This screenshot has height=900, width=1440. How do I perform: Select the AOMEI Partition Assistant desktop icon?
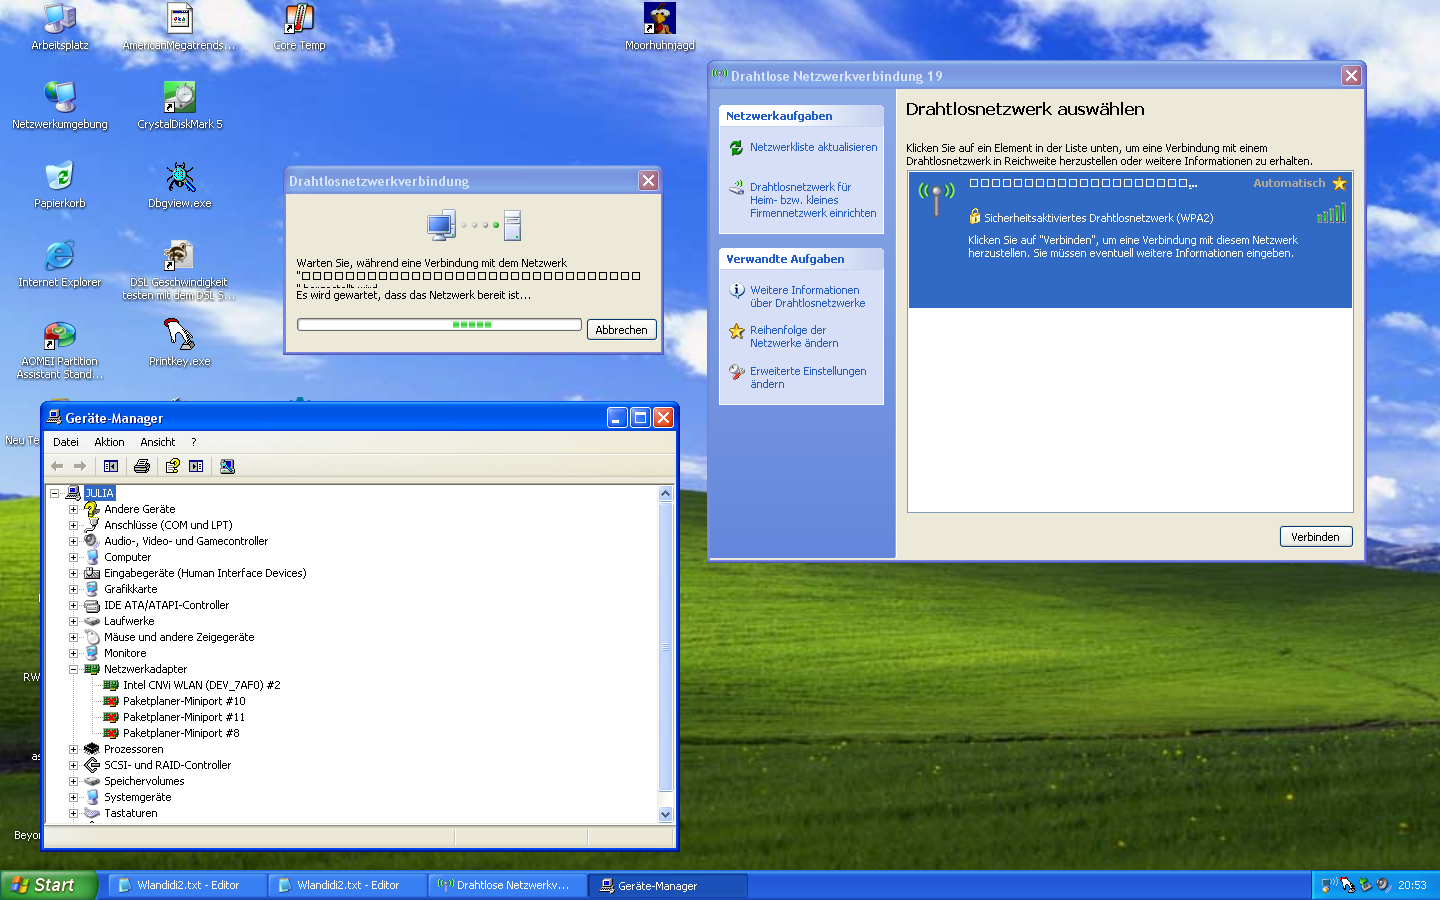(60, 350)
